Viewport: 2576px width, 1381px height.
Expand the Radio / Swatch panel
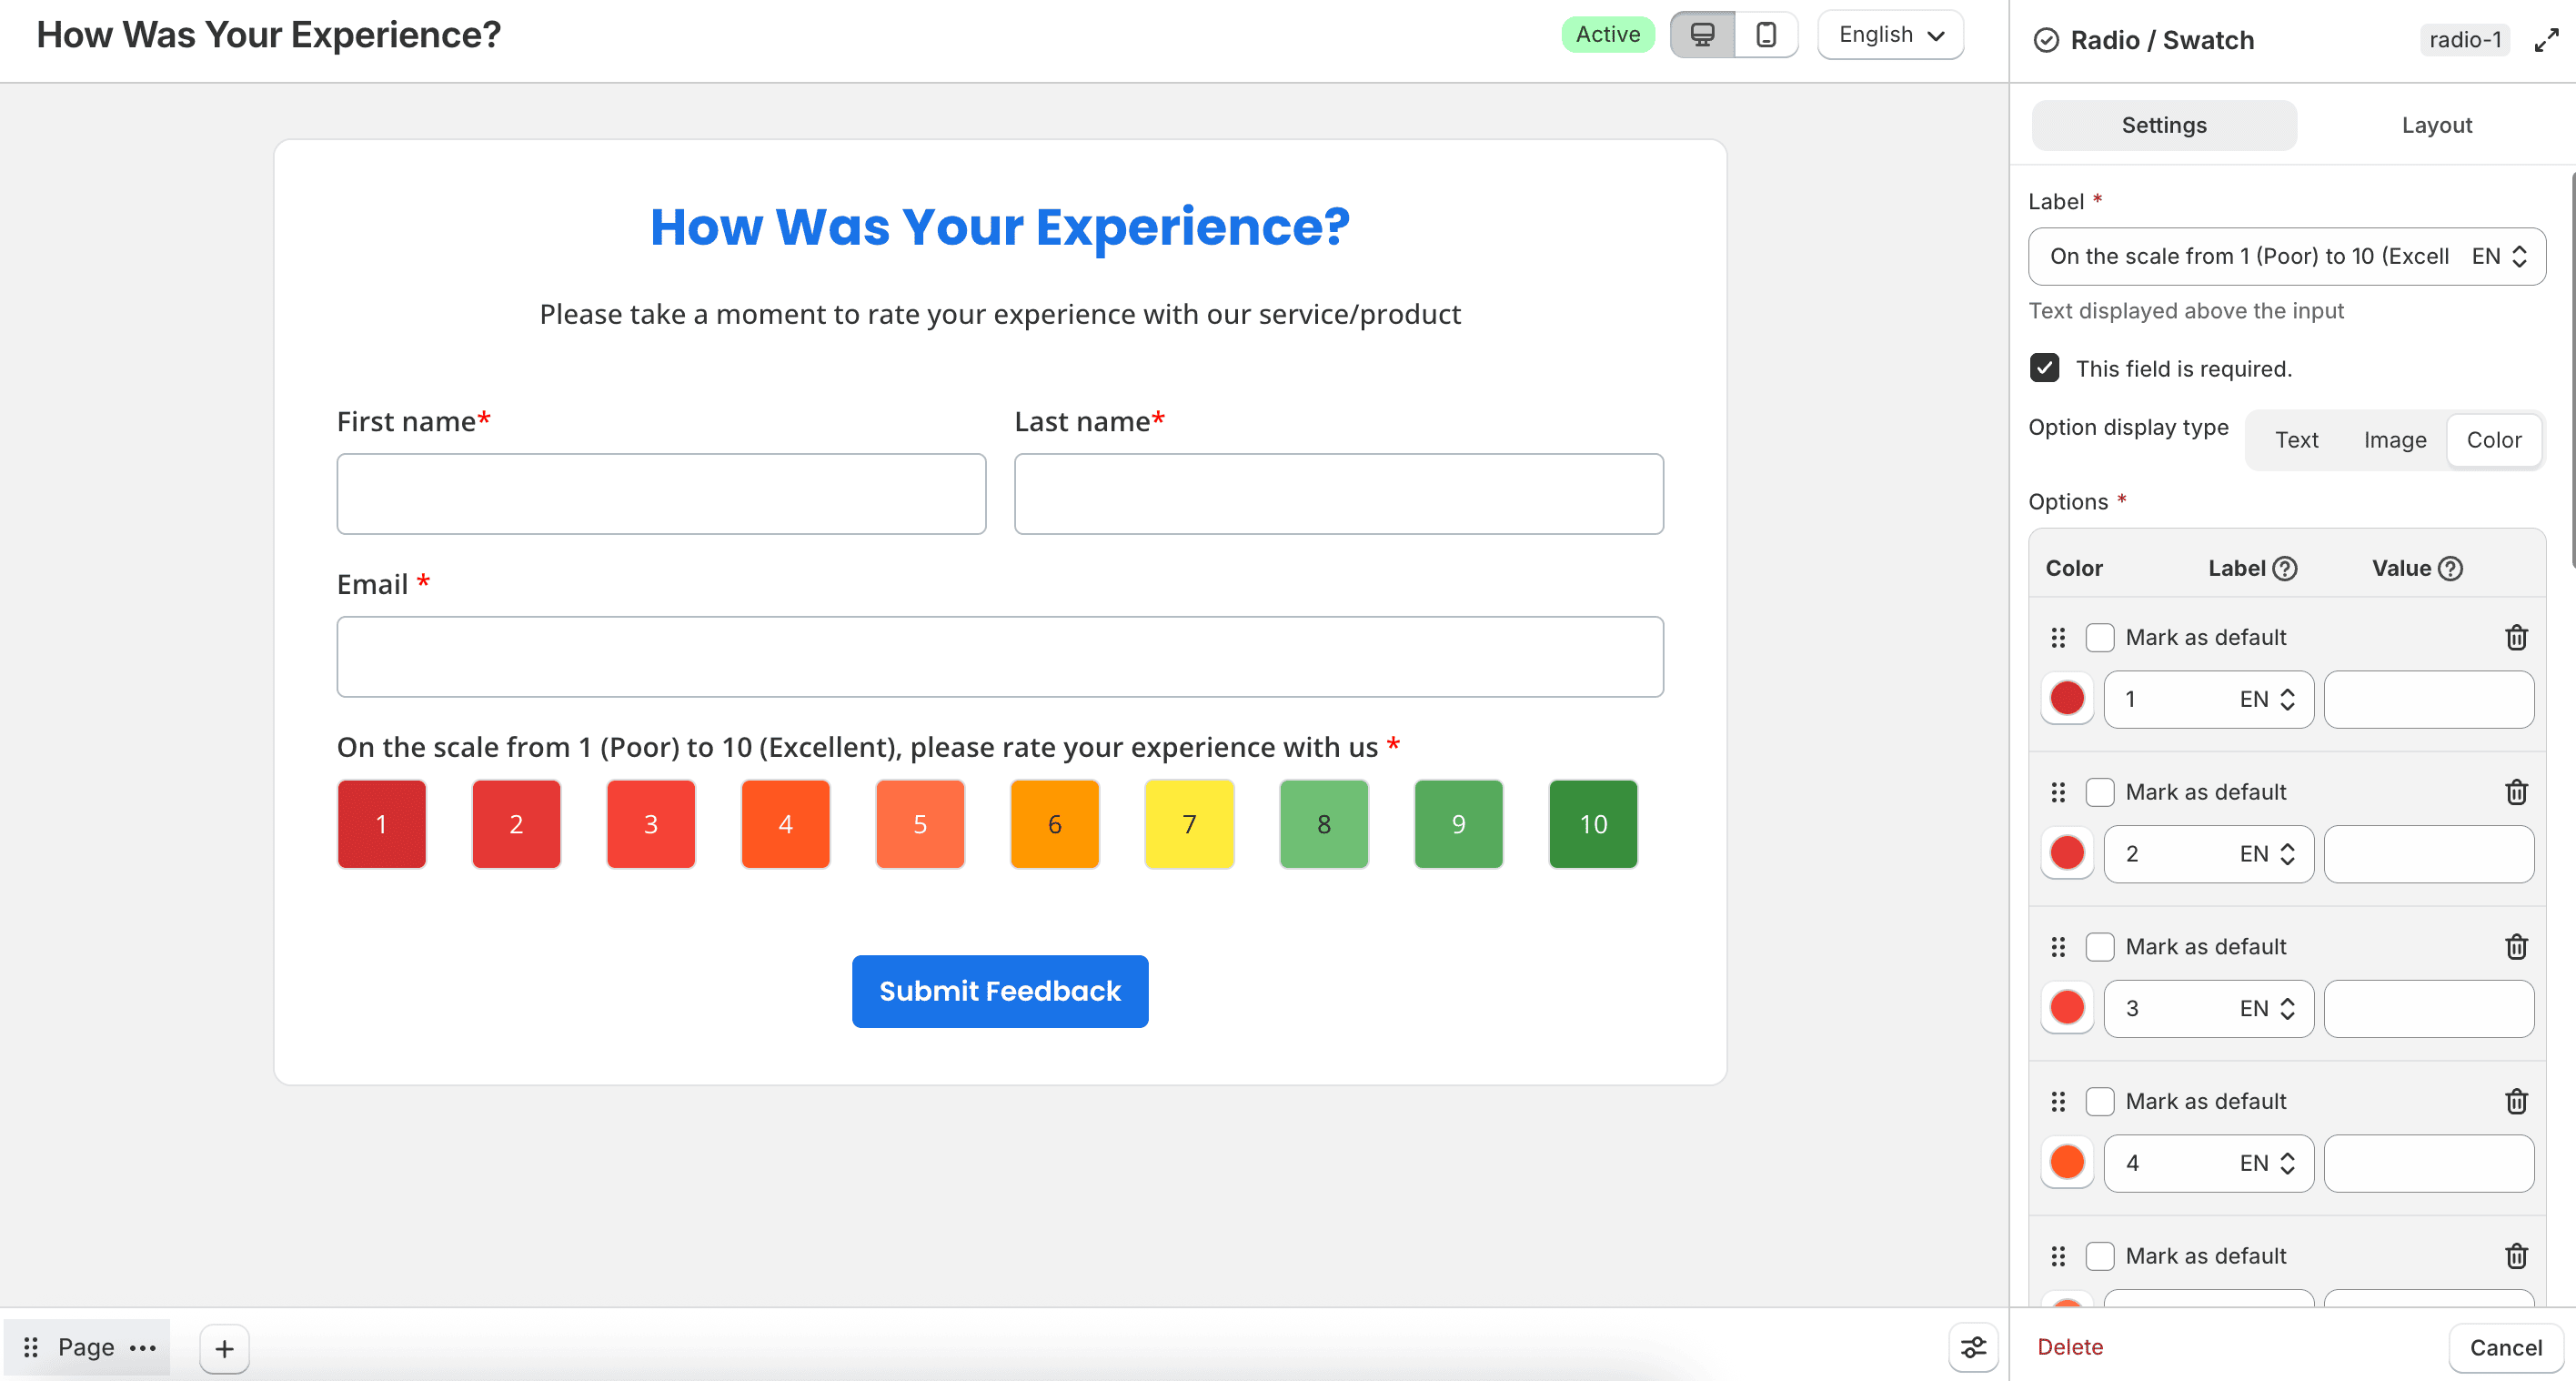pyautogui.click(x=2546, y=40)
